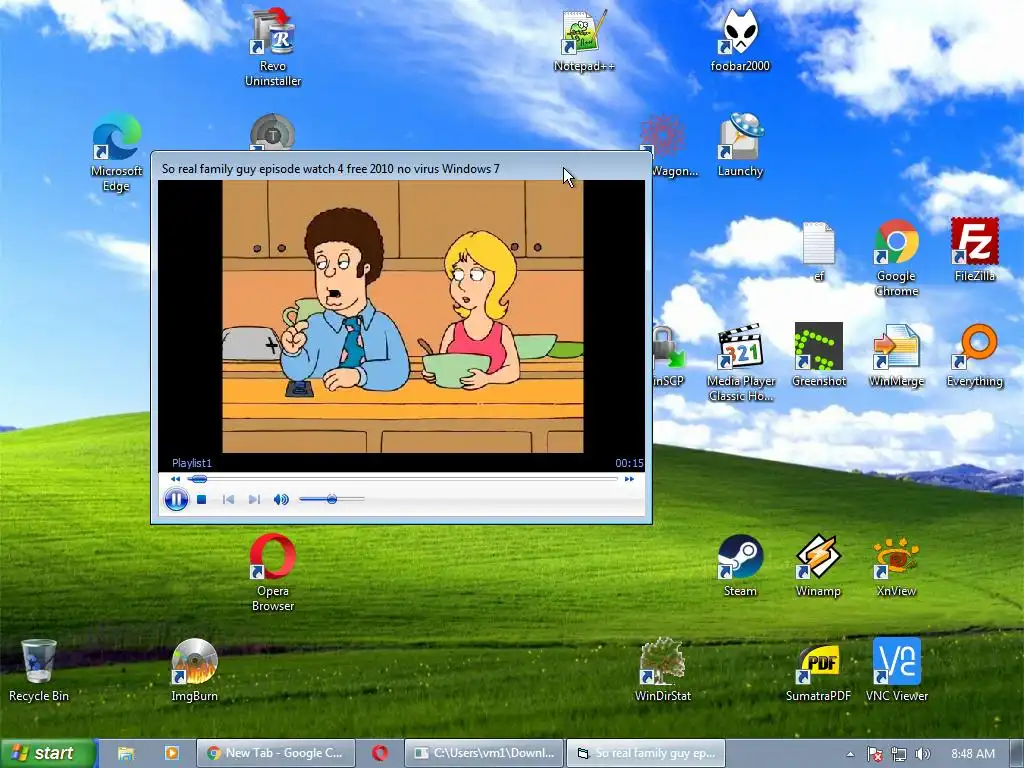Click the fast-forward double-arrow button
The image size is (1024, 768).
(629, 479)
